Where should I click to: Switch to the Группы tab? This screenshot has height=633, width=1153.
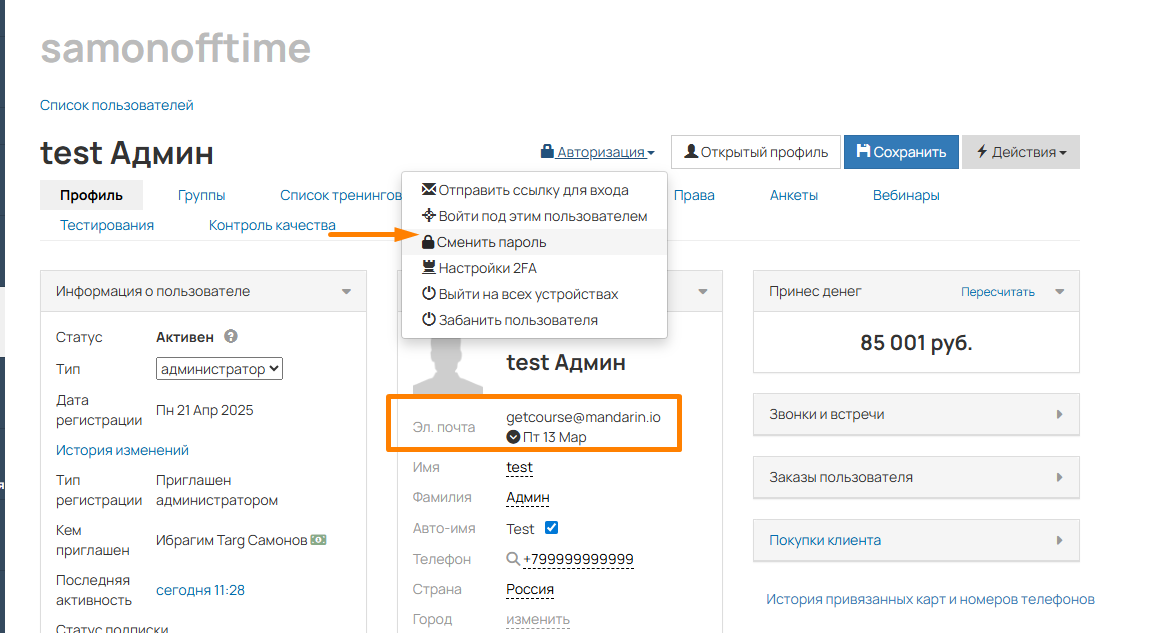(x=201, y=196)
